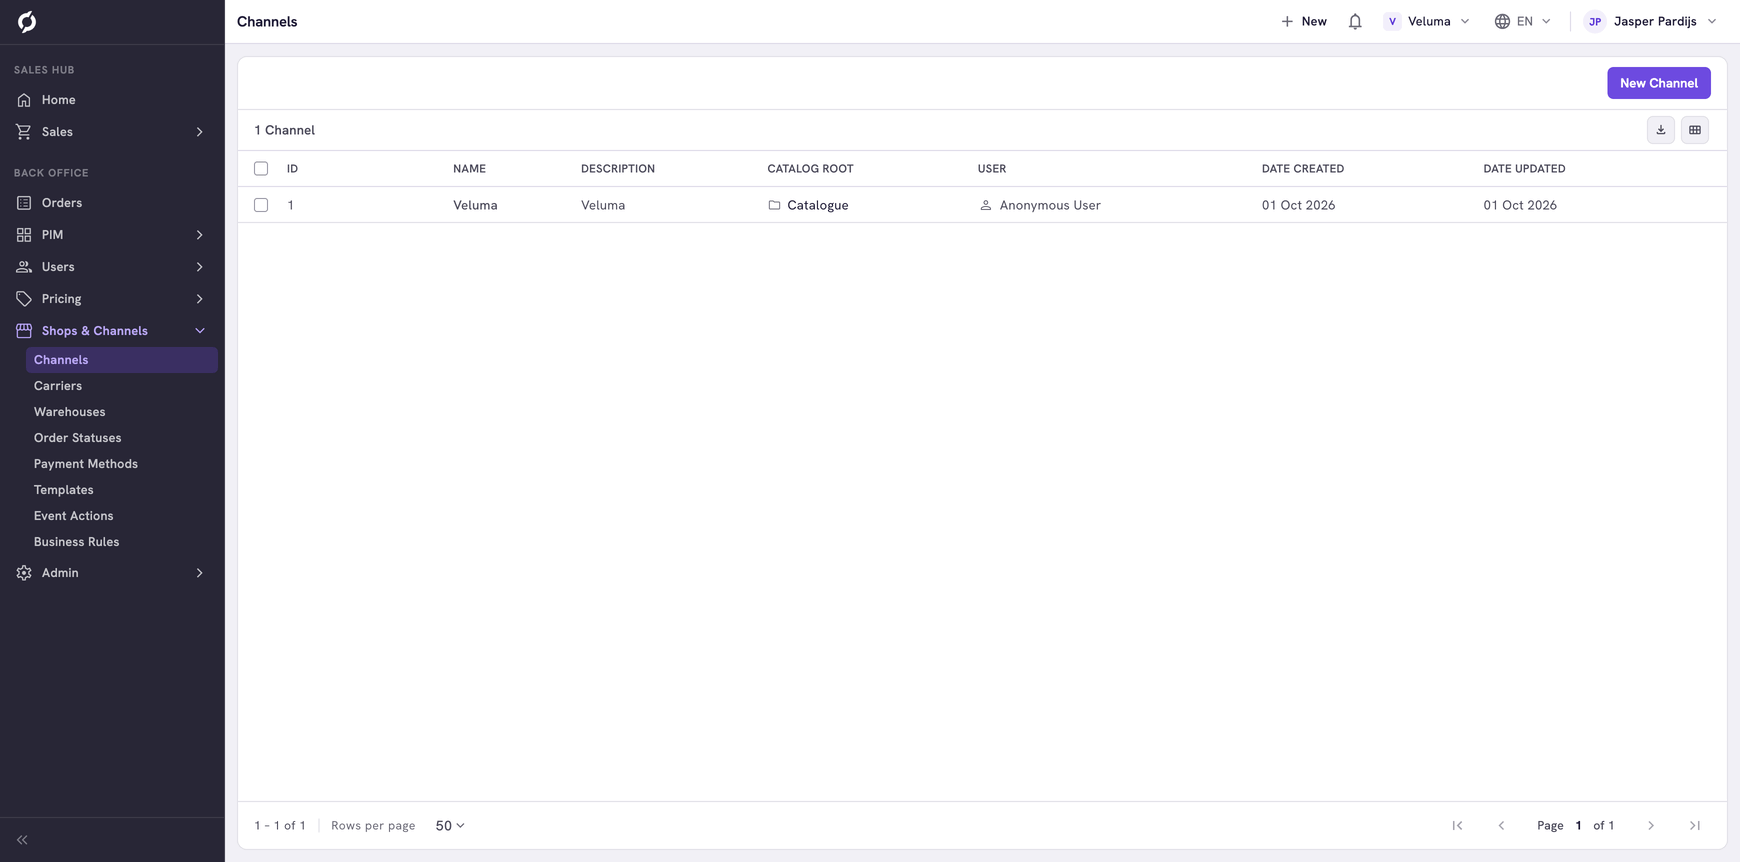Click the New plus button in header

1304,21
